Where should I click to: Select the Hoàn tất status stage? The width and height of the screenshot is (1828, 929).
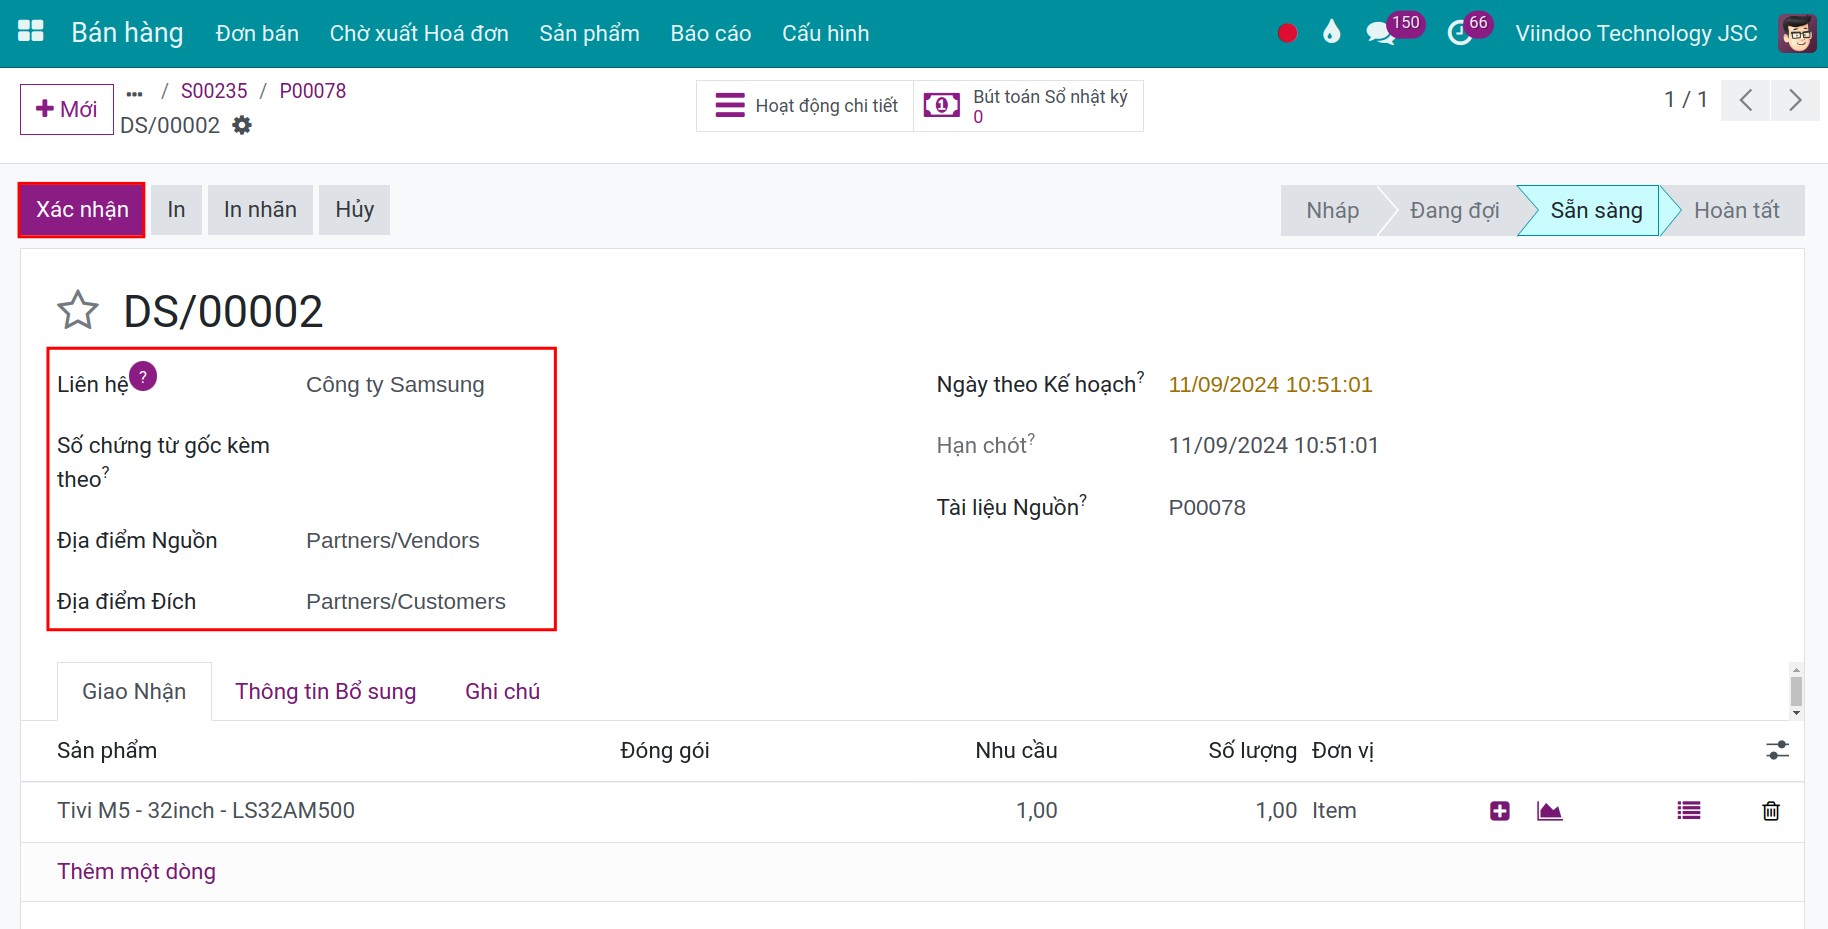(x=1736, y=210)
